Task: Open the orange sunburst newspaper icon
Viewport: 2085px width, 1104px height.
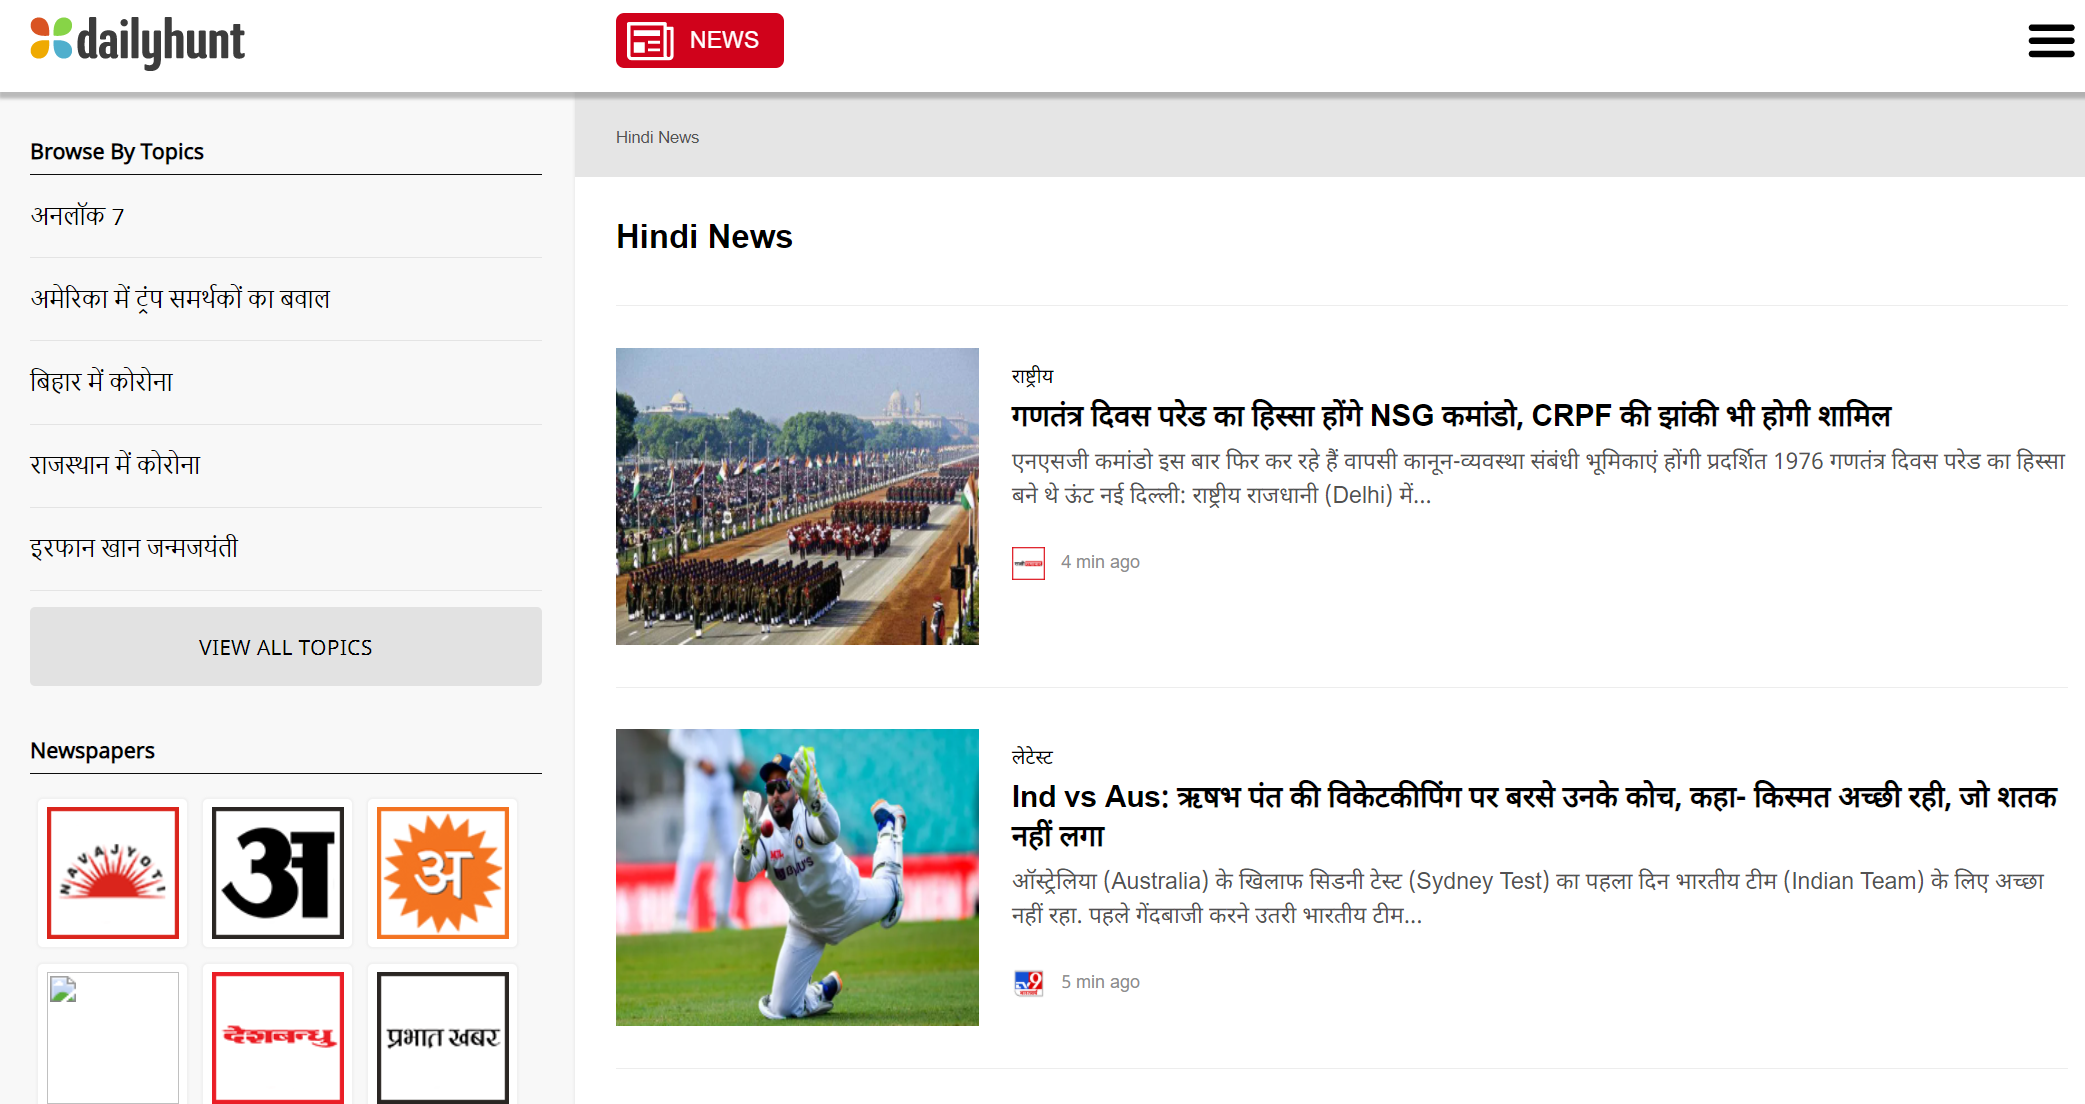Action: point(443,873)
